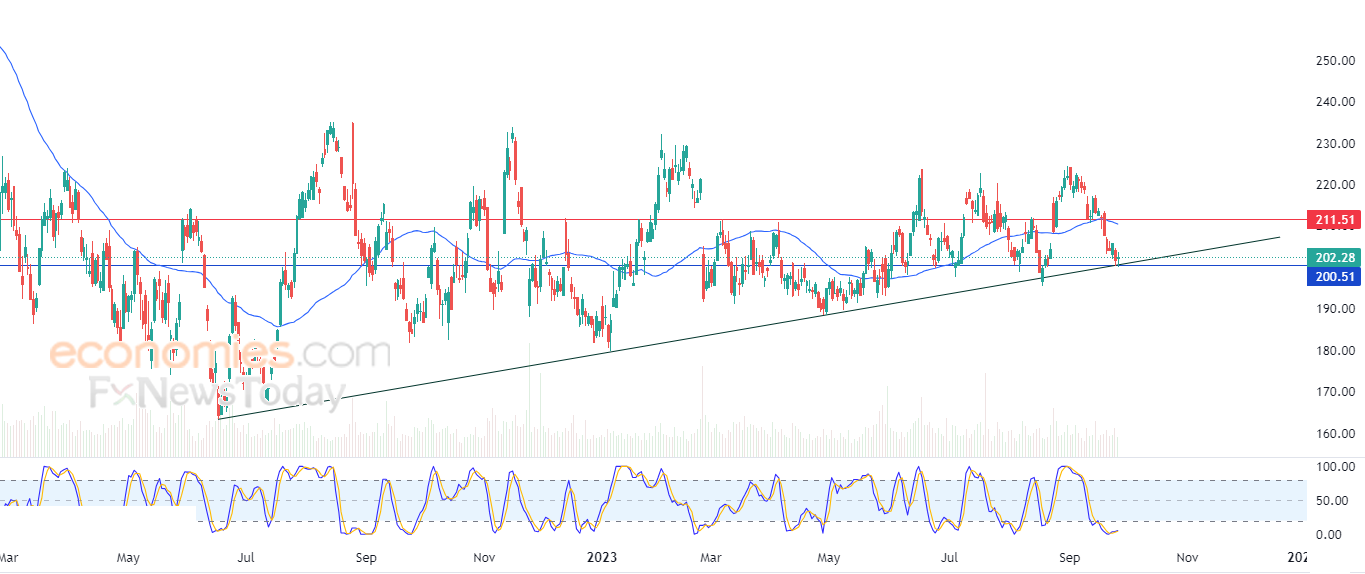The height and width of the screenshot is (574, 1365).
Task: Click the 160.00 price axis value
Action: pyautogui.click(x=1336, y=434)
